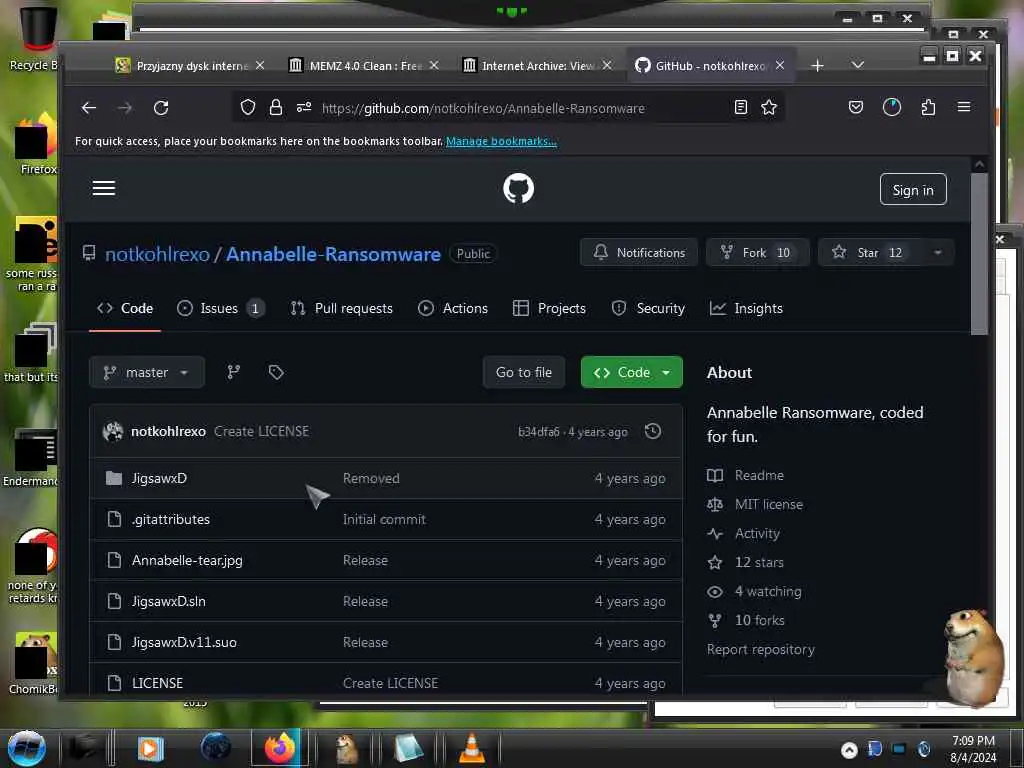Bookmark this page with the star icon
Image resolution: width=1024 pixels, height=768 pixels.
tap(769, 107)
